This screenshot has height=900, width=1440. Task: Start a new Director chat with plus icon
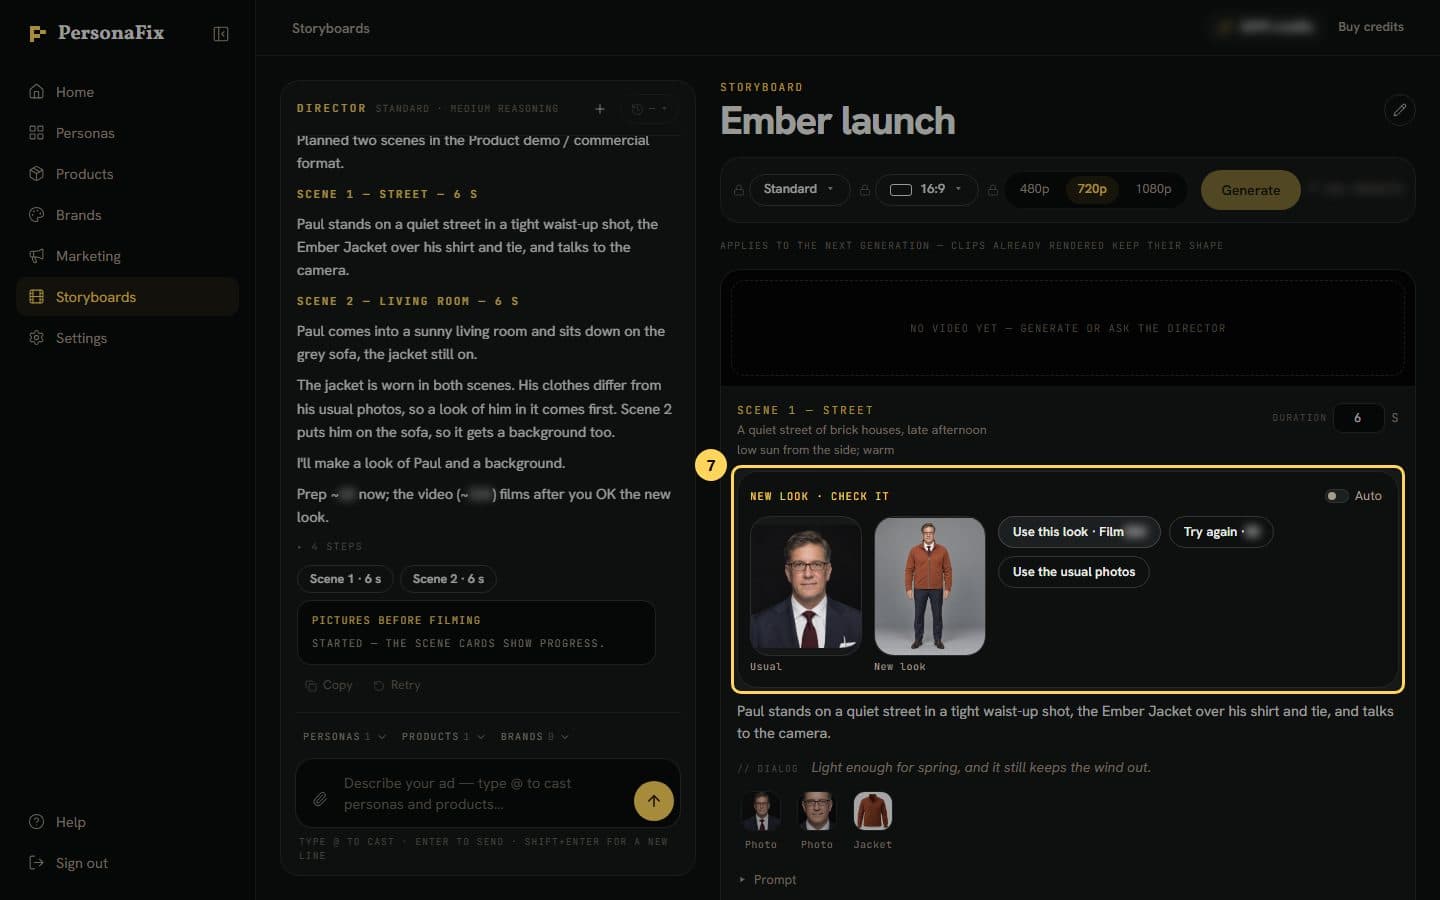pyautogui.click(x=600, y=109)
